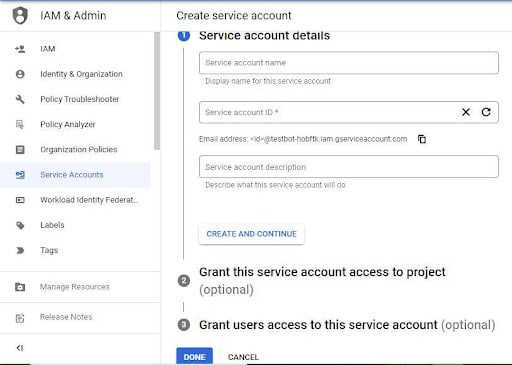Click 'Display name for this service account' hint
The height and width of the screenshot is (365, 512).
[268, 81]
